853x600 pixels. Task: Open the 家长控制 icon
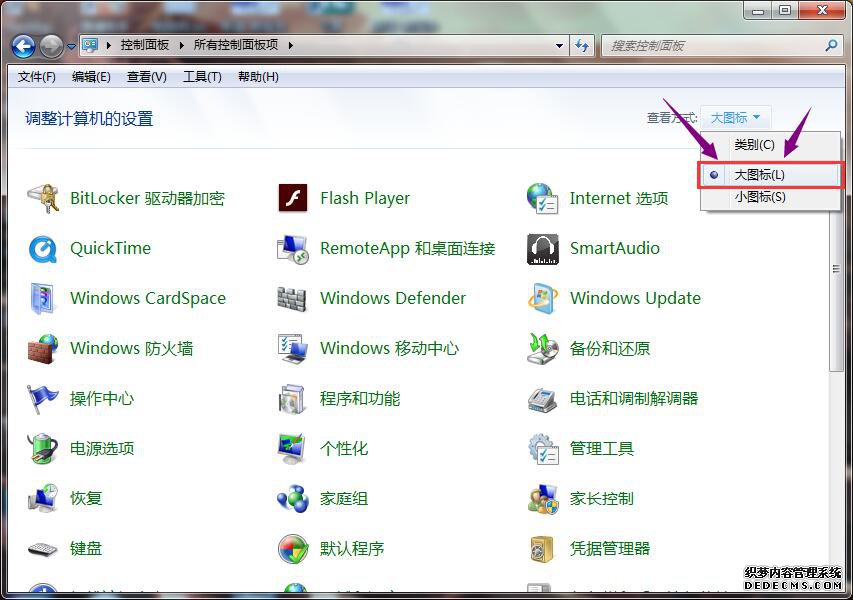[542, 498]
